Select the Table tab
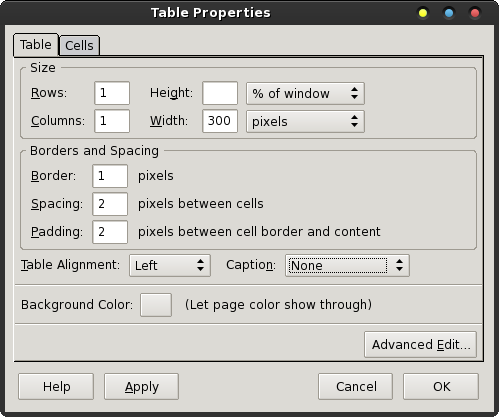This screenshot has height=417, width=499. (x=36, y=45)
